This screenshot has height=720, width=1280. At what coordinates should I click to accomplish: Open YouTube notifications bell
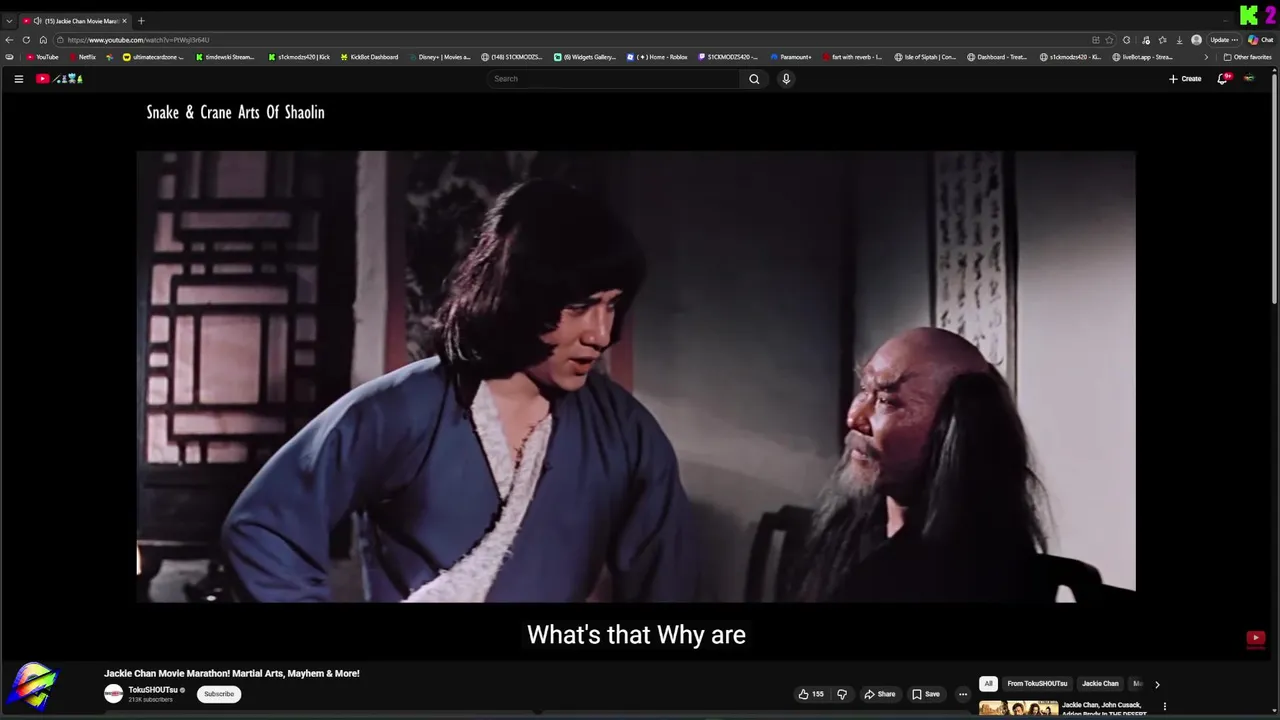[x=1223, y=79]
